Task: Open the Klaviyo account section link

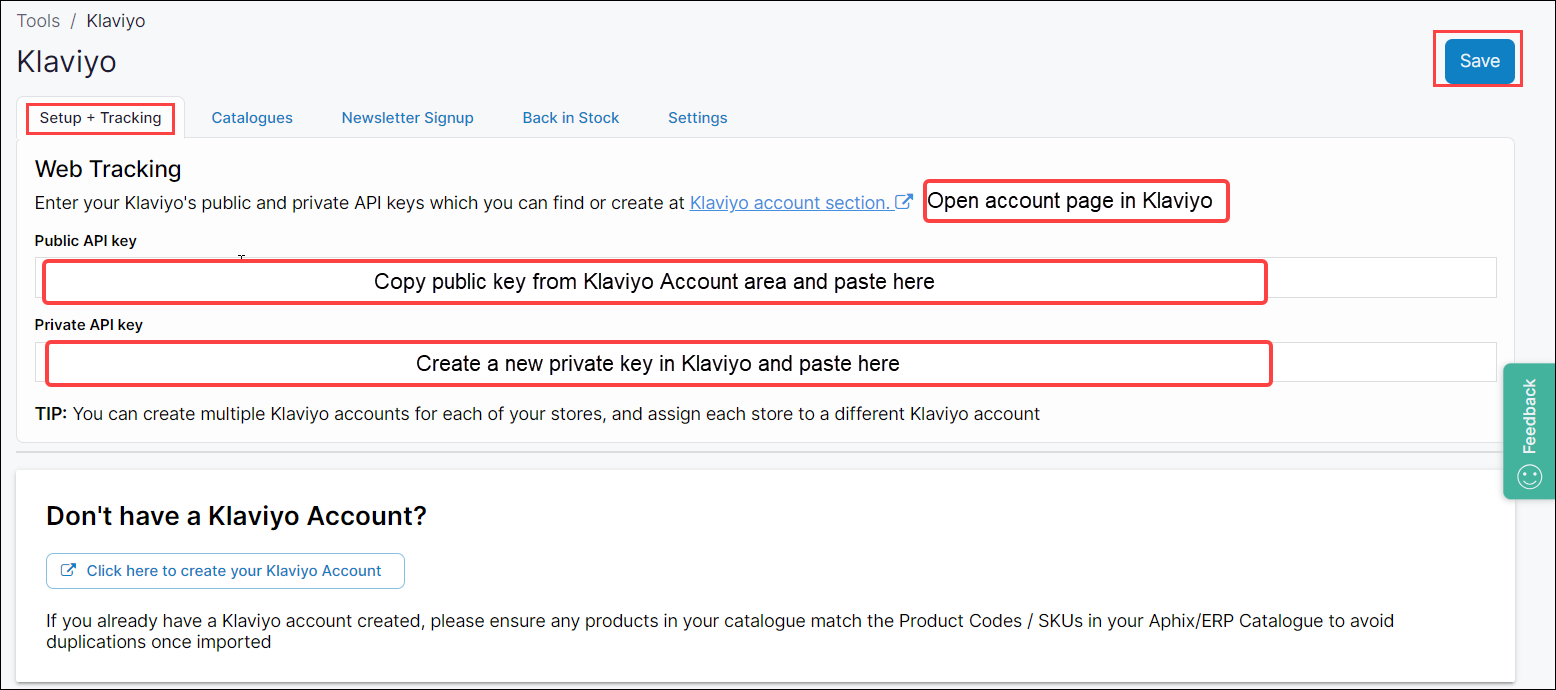Action: click(x=790, y=203)
